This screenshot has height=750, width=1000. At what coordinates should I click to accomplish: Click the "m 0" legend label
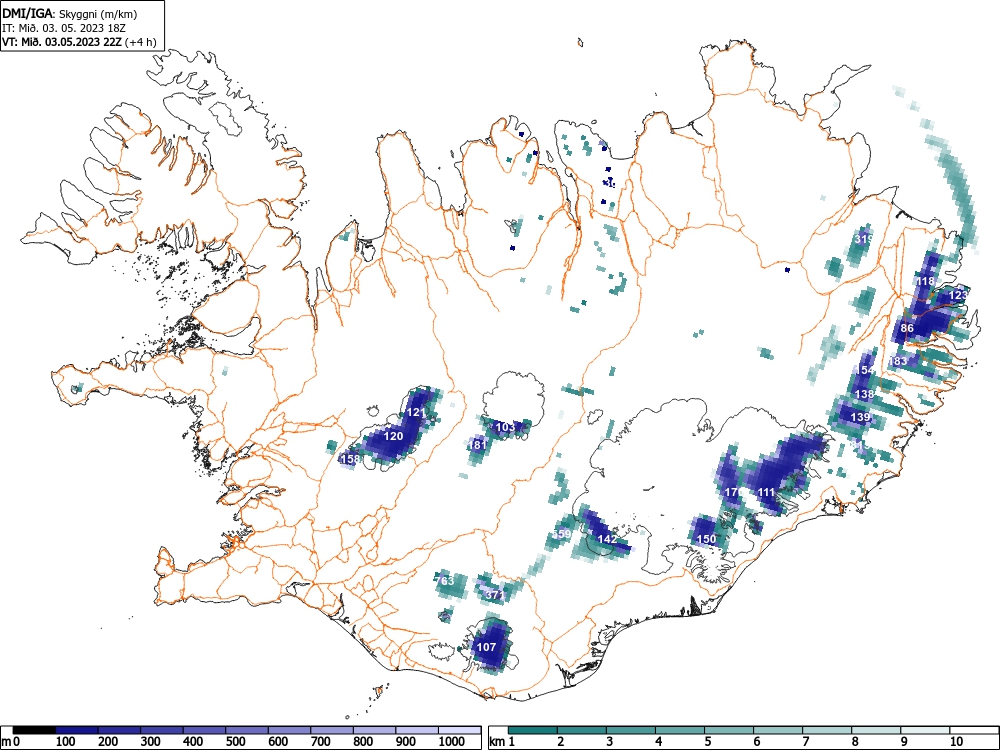tap(11, 742)
